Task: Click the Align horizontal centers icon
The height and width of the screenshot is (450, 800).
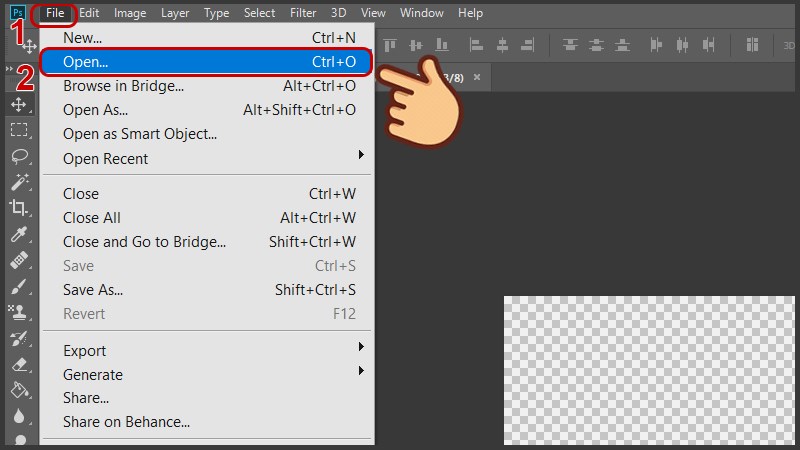Action: pos(502,45)
